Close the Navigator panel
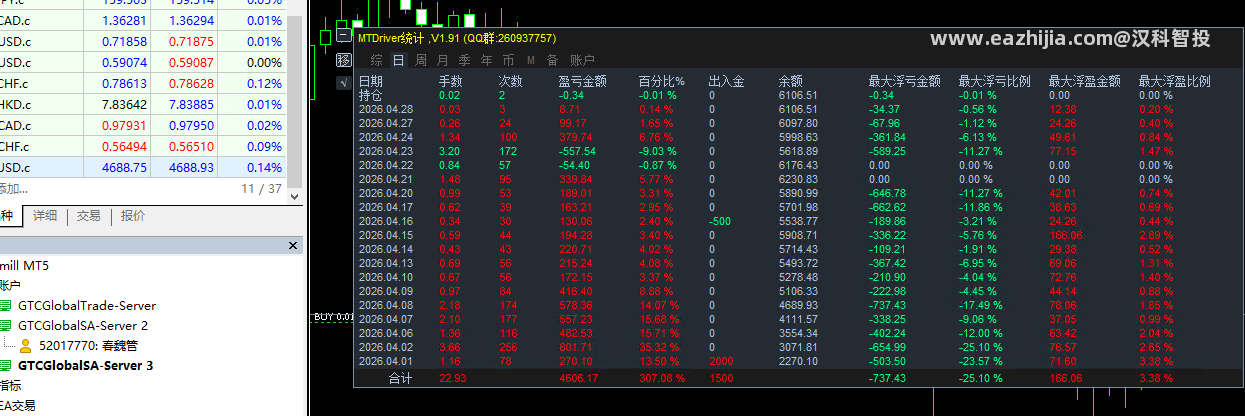This screenshot has width=1245, height=416. click(293, 245)
